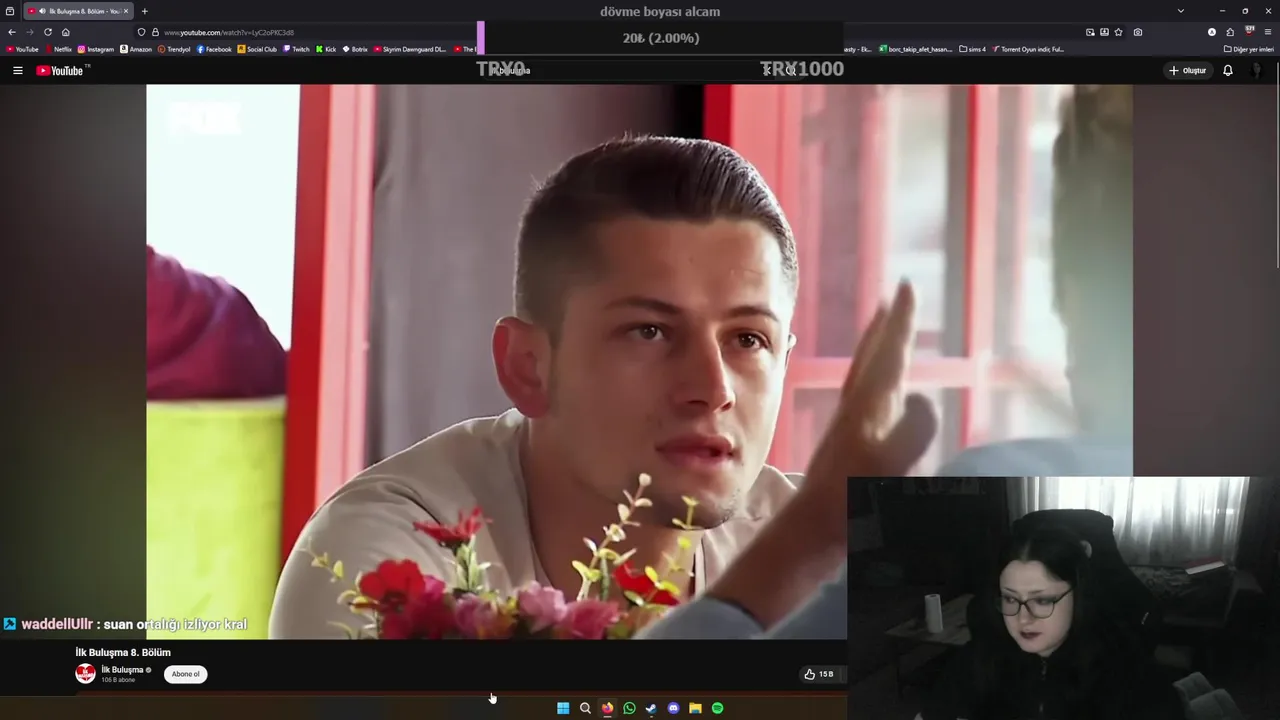Image resolution: width=1280 pixels, height=720 pixels.
Task: Click the padlock site info icon
Action: tap(155, 32)
